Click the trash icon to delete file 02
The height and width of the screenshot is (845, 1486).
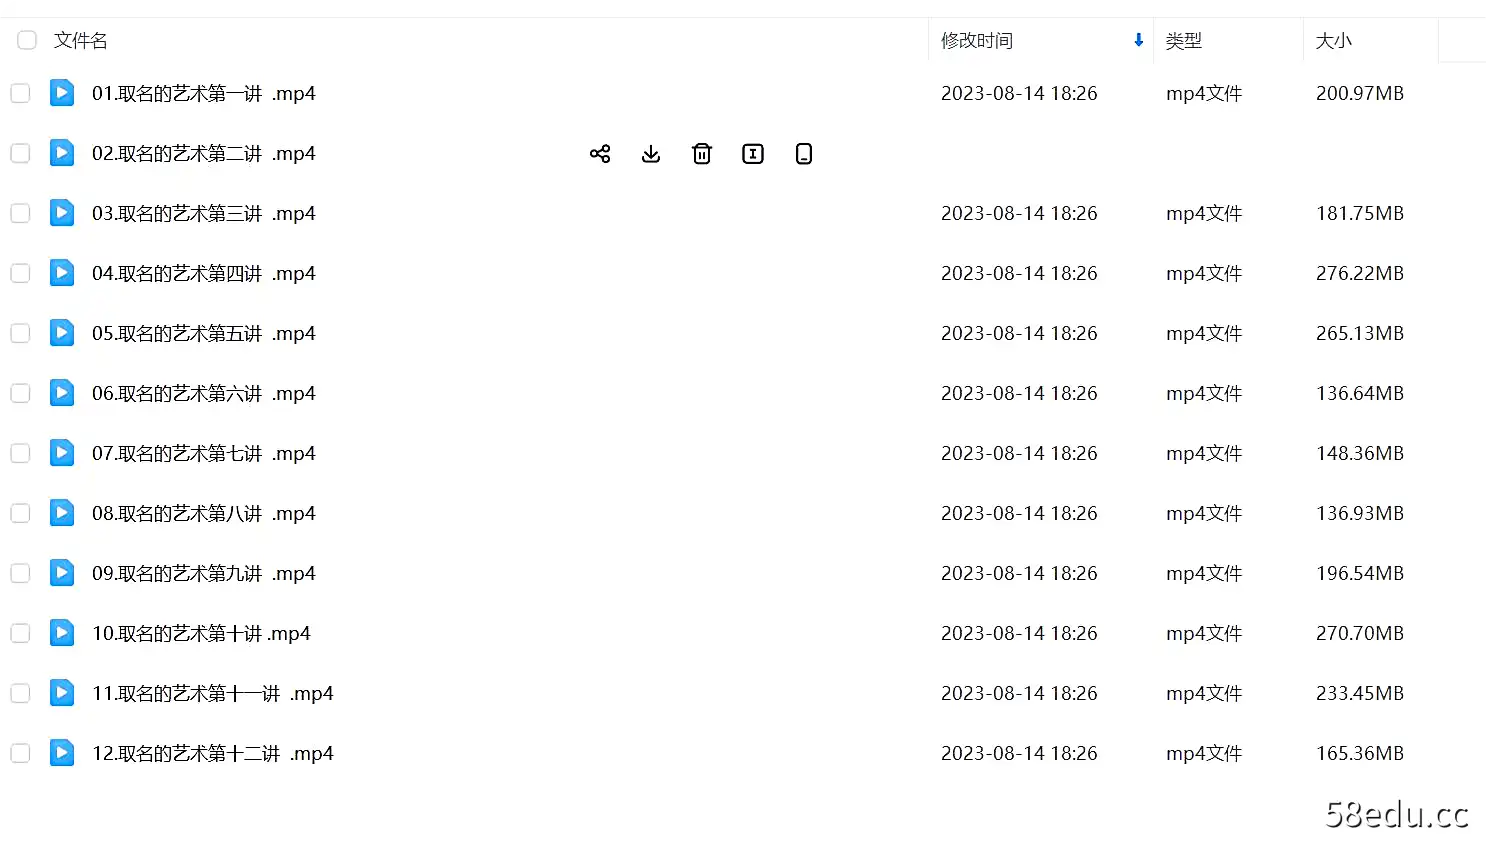coord(702,153)
